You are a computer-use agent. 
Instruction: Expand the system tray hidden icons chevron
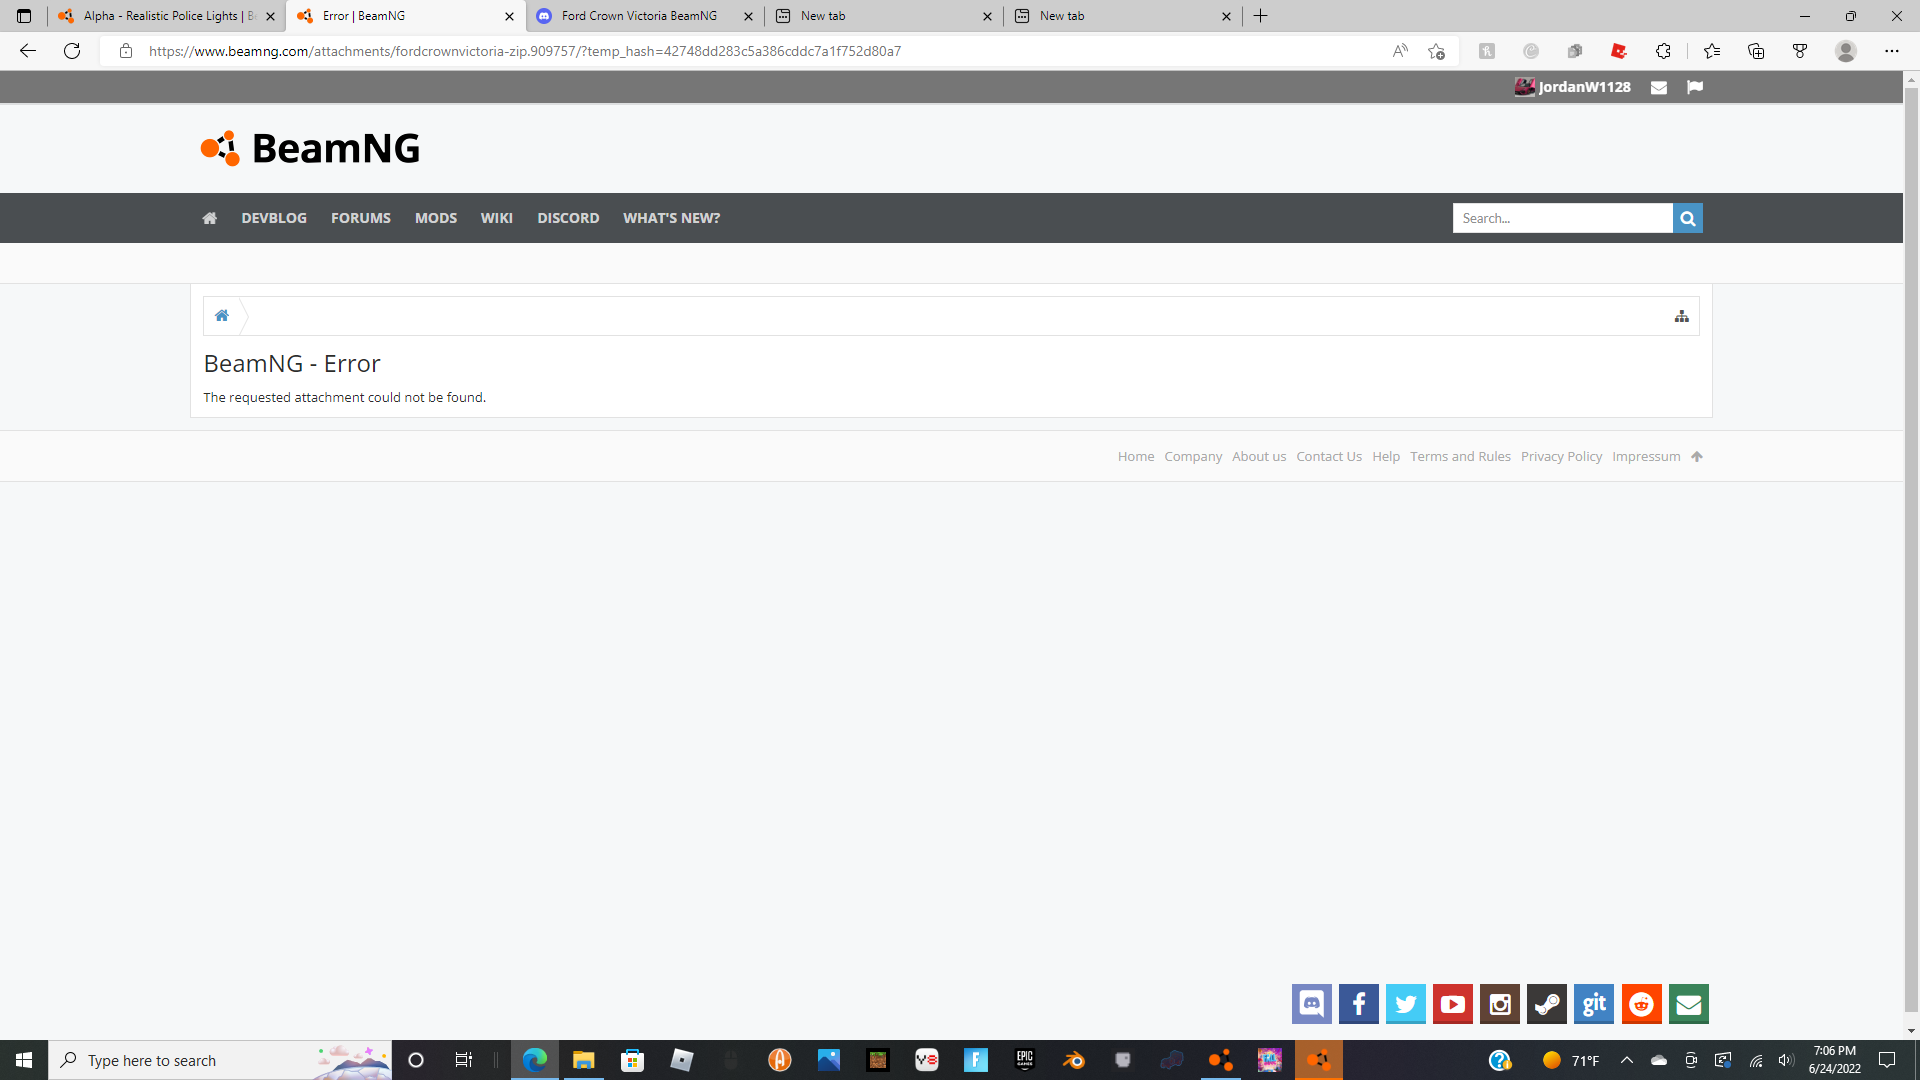click(1627, 1060)
